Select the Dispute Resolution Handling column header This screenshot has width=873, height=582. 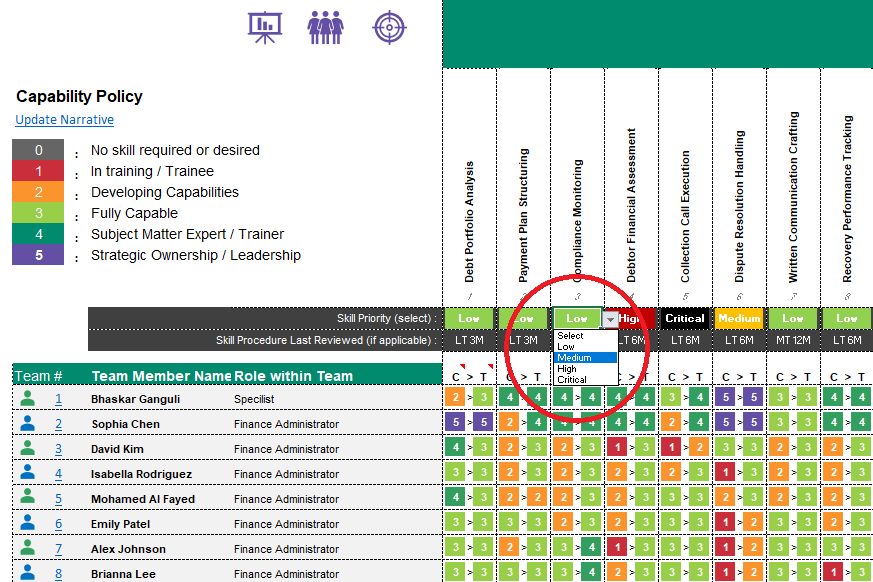(739, 206)
